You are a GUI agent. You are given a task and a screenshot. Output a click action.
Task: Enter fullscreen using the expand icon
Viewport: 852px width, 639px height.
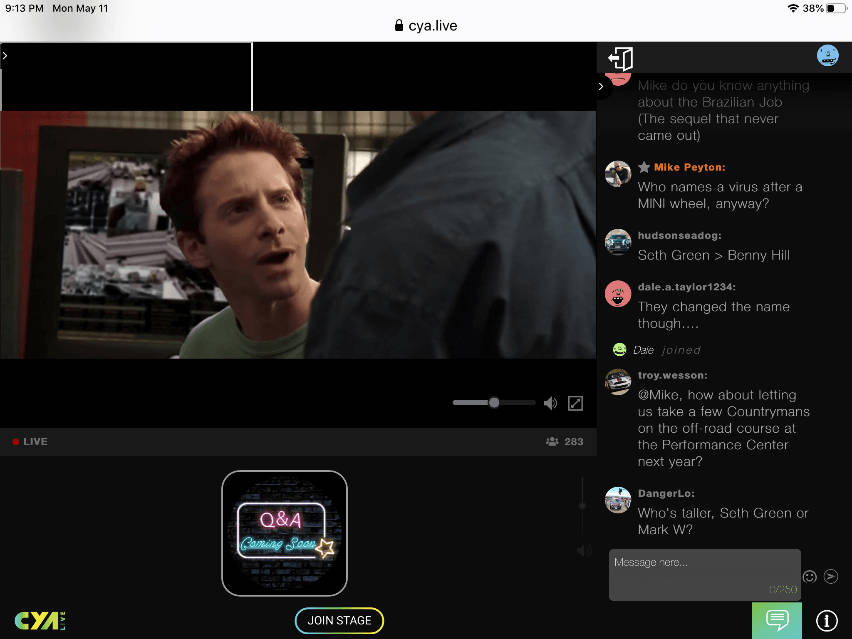(x=575, y=403)
